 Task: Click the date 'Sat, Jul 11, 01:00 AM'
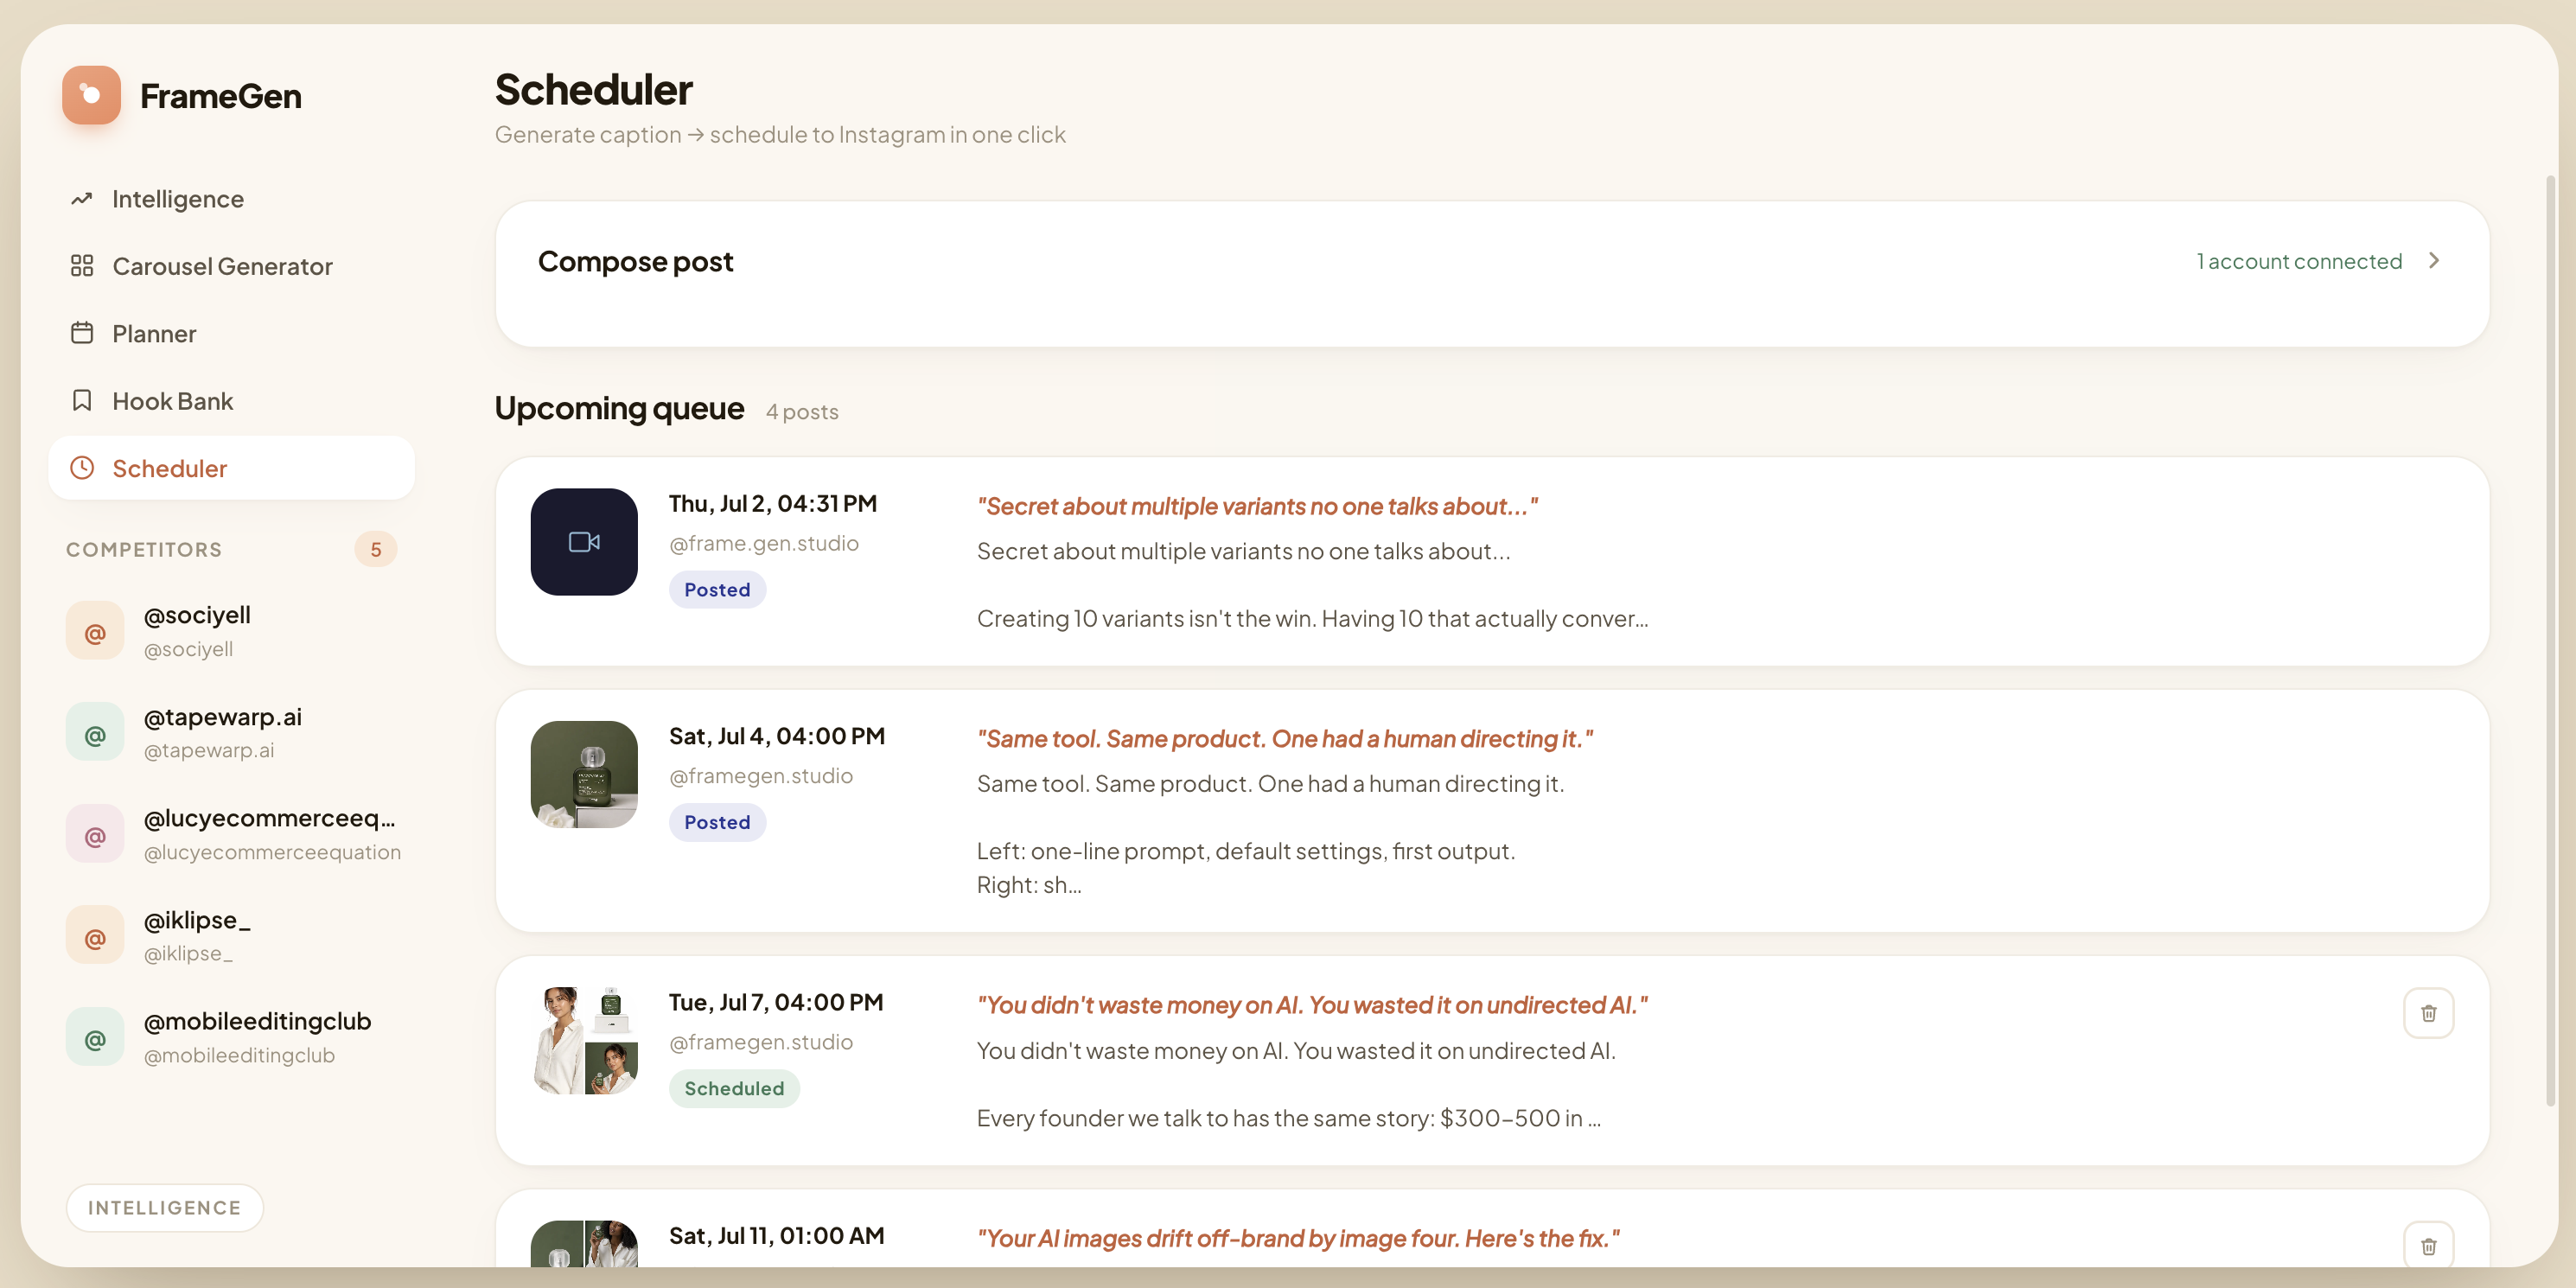coord(777,1235)
